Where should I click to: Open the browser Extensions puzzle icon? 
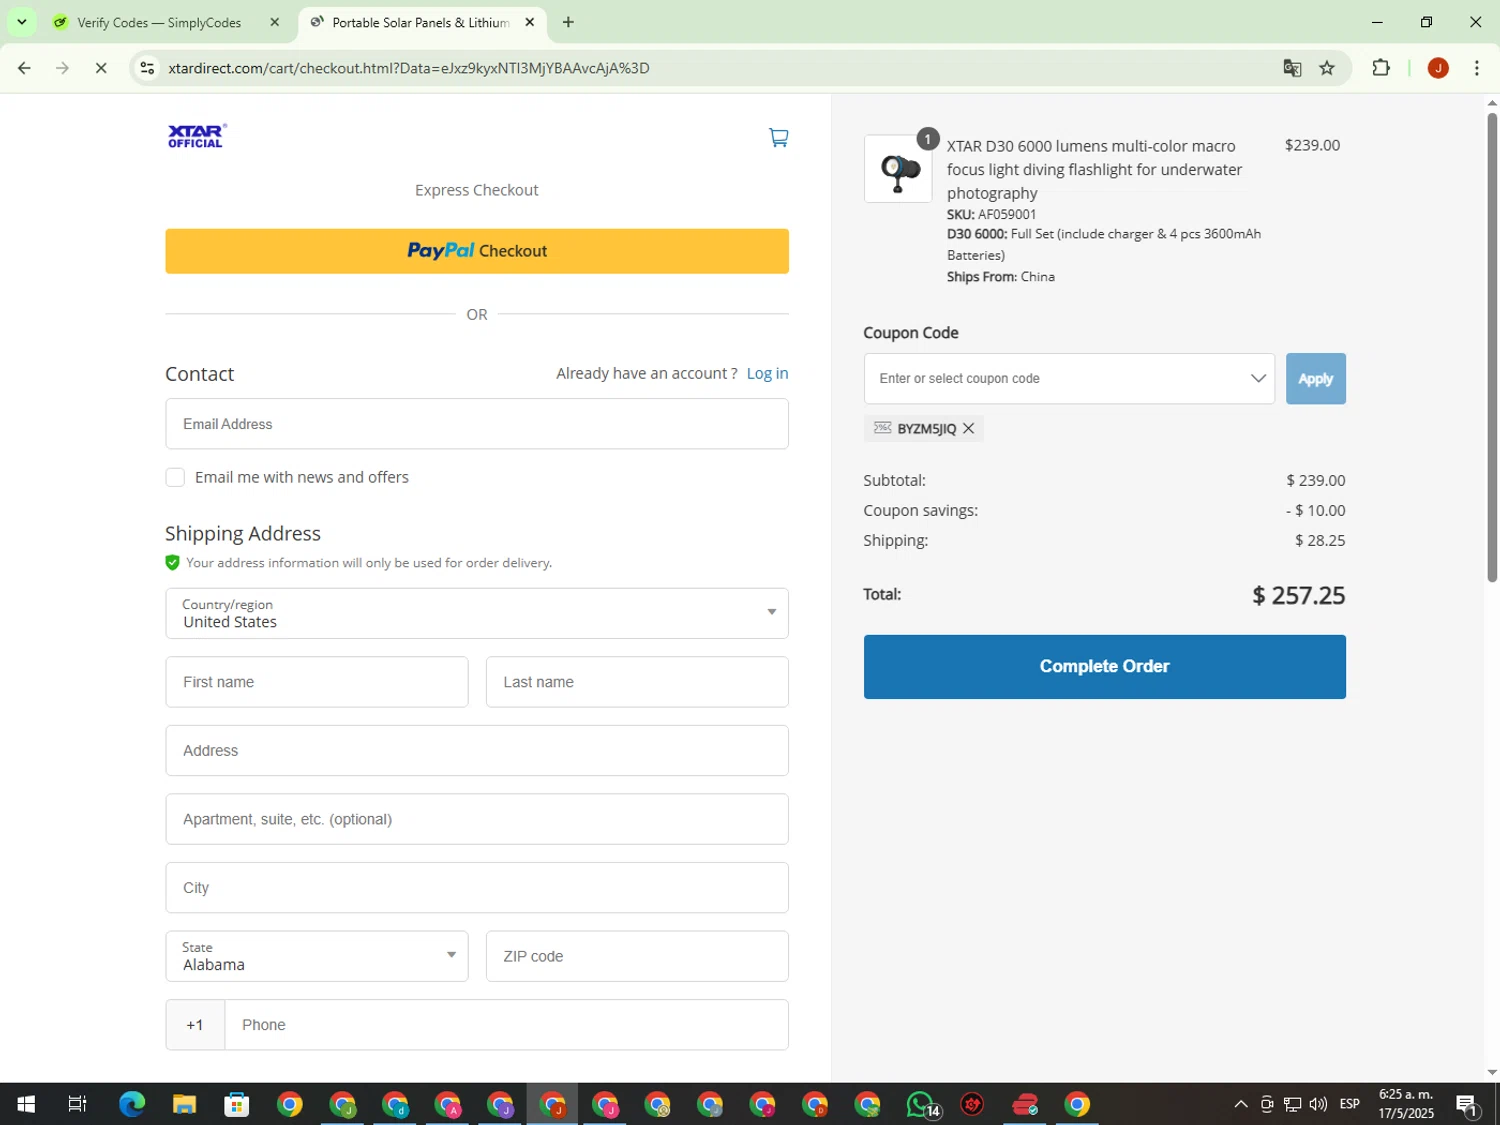point(1381,68)
